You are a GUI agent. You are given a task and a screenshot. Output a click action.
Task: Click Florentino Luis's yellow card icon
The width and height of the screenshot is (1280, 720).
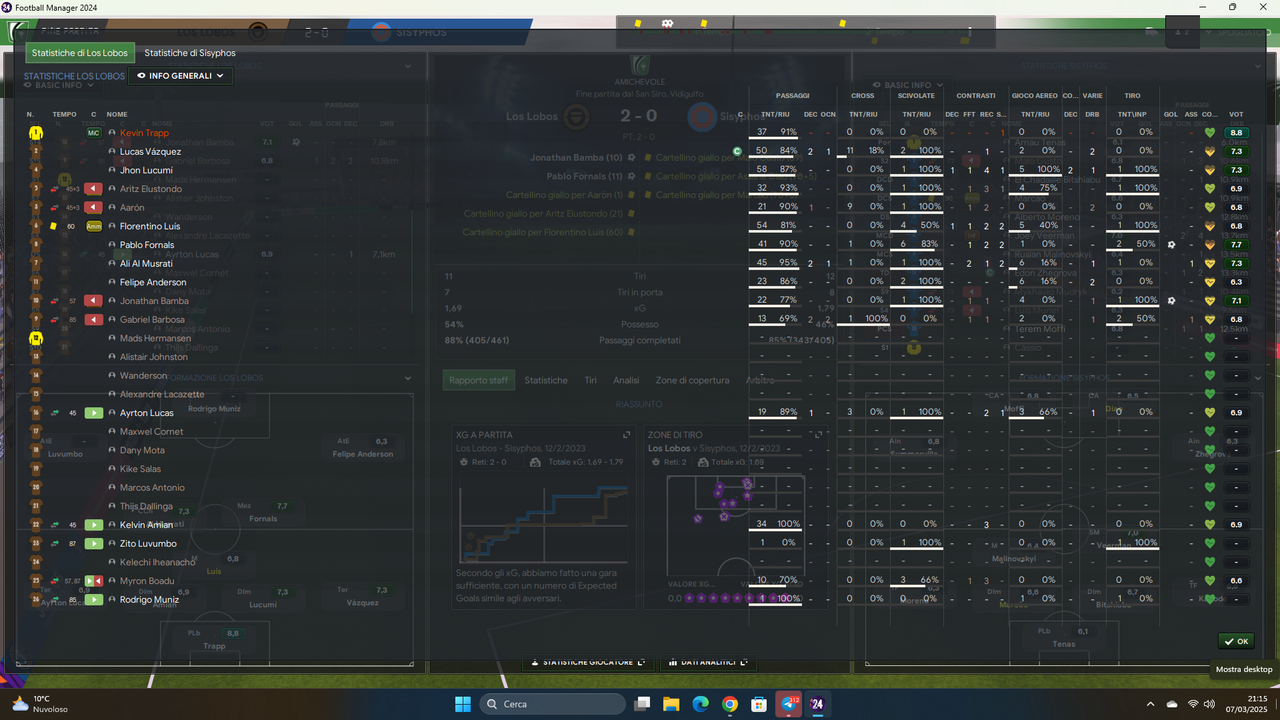click(x=54, y=226)
